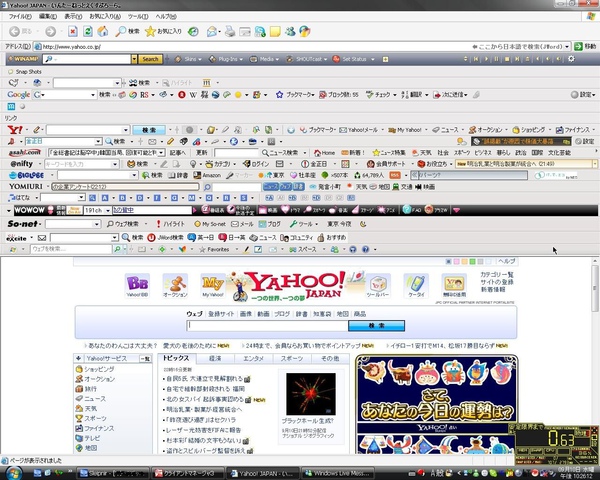Image resolution: width=600 pixels, height=480 pixels.
Task: Open the address bar dropdown arrow
Action: (x=567, y=47)
